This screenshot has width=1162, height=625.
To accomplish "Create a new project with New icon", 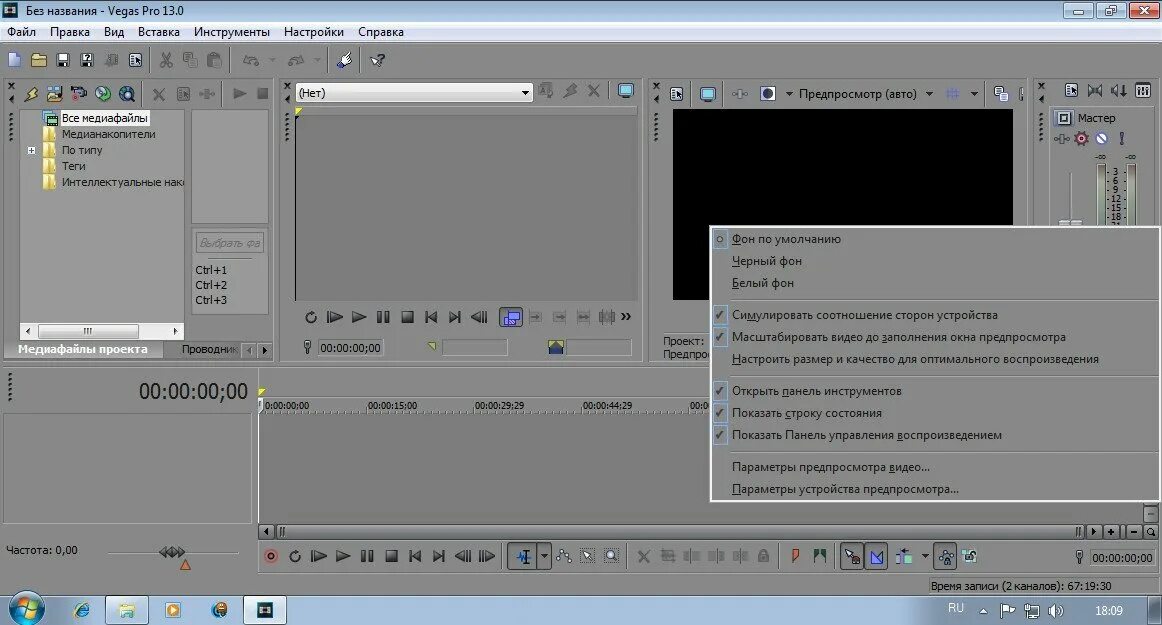I will pyautogui.click(x=15, y=60).
